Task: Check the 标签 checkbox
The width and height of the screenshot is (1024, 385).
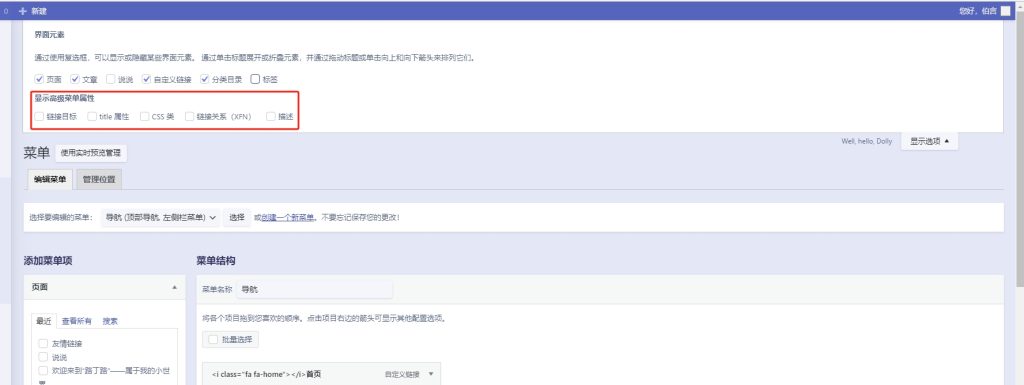Action: (255, 79)
